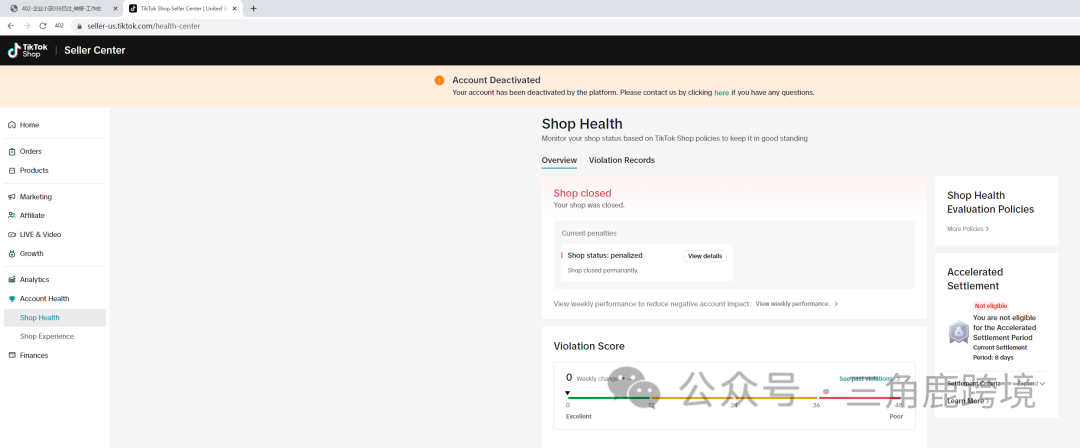Select the TikTok Shop Seller Center browser tab

point(183,8)
